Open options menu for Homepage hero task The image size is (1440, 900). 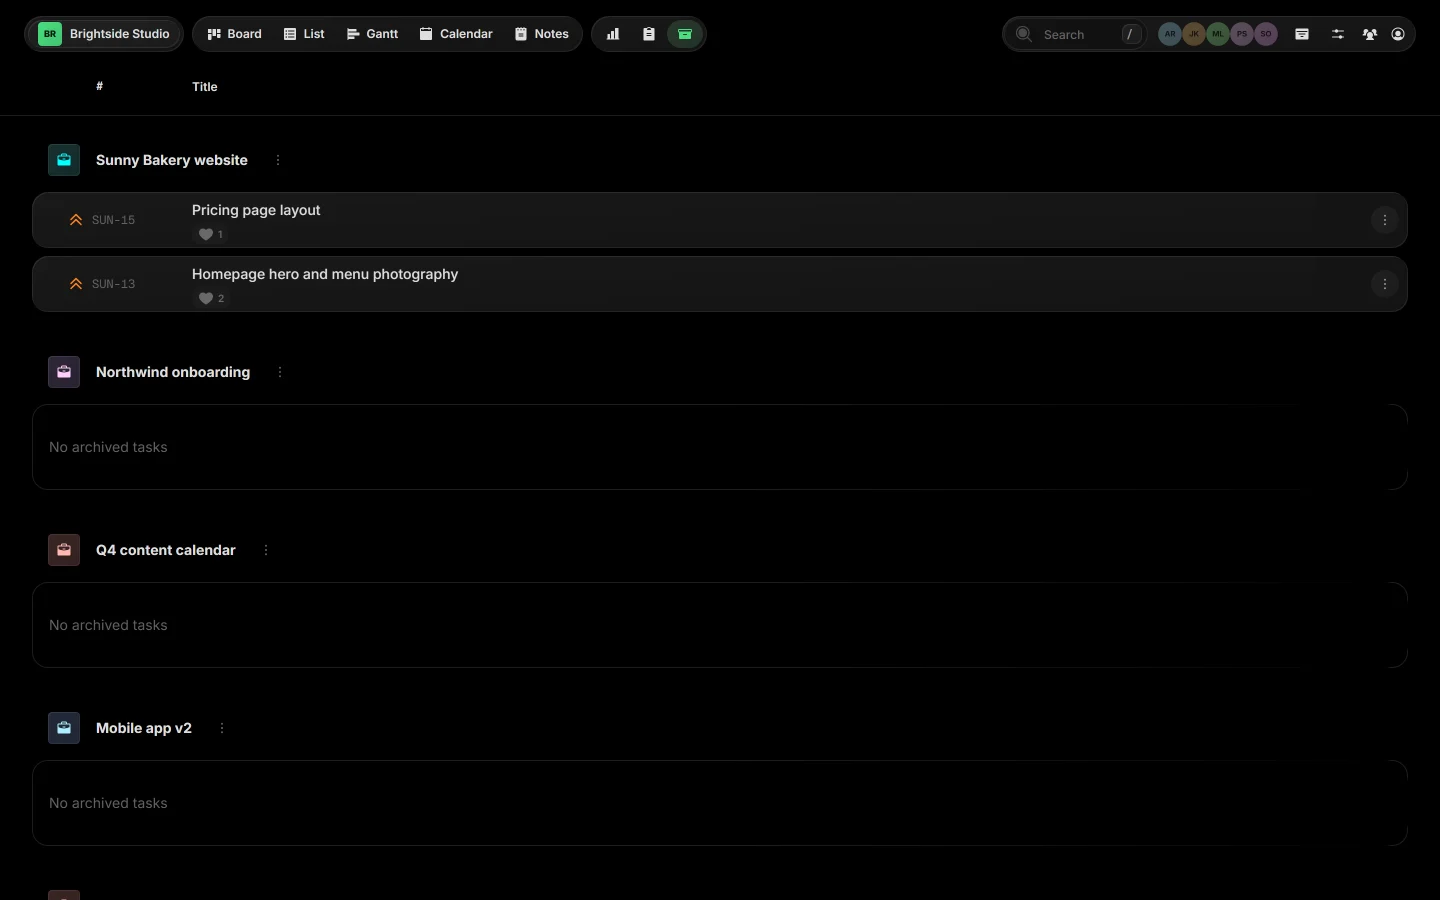click(1385, 284)
